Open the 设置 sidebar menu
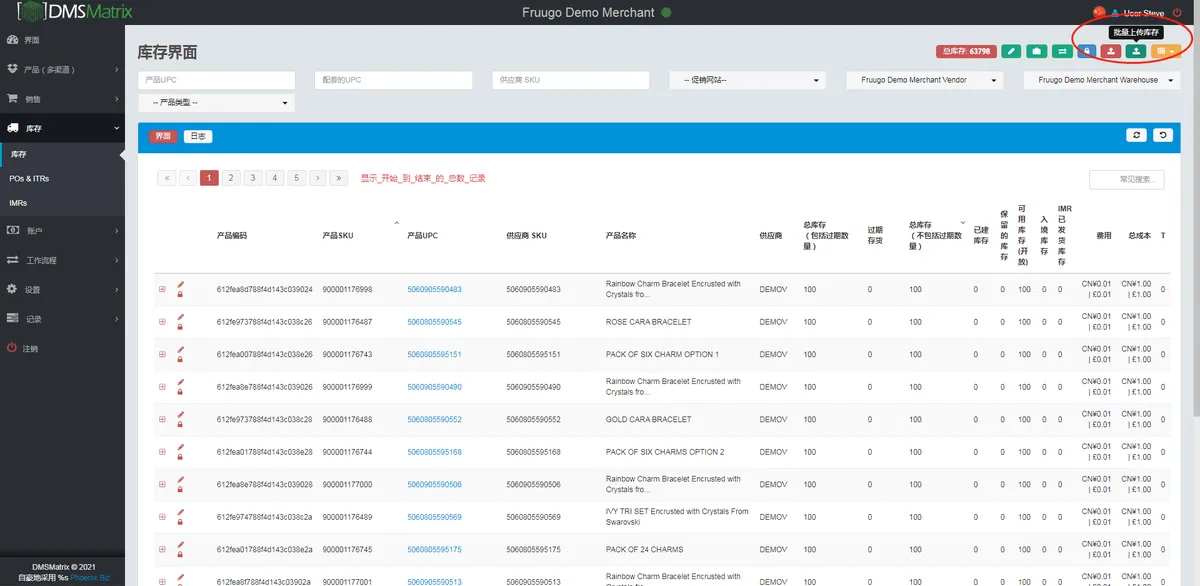The height and width of the screenshot is (586, 1200). point(62,289)
